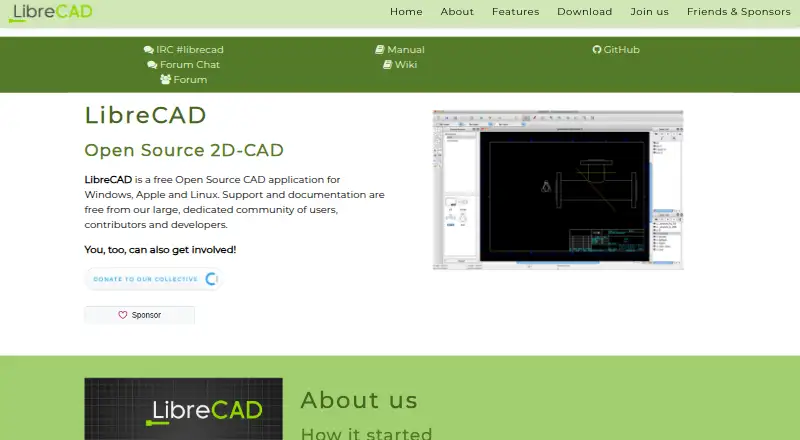The width and height of the screenshot is (800, 440).
Task: Click the Forum Chat bubble icon
Action: pyautogui.click(x=152, y=65)
